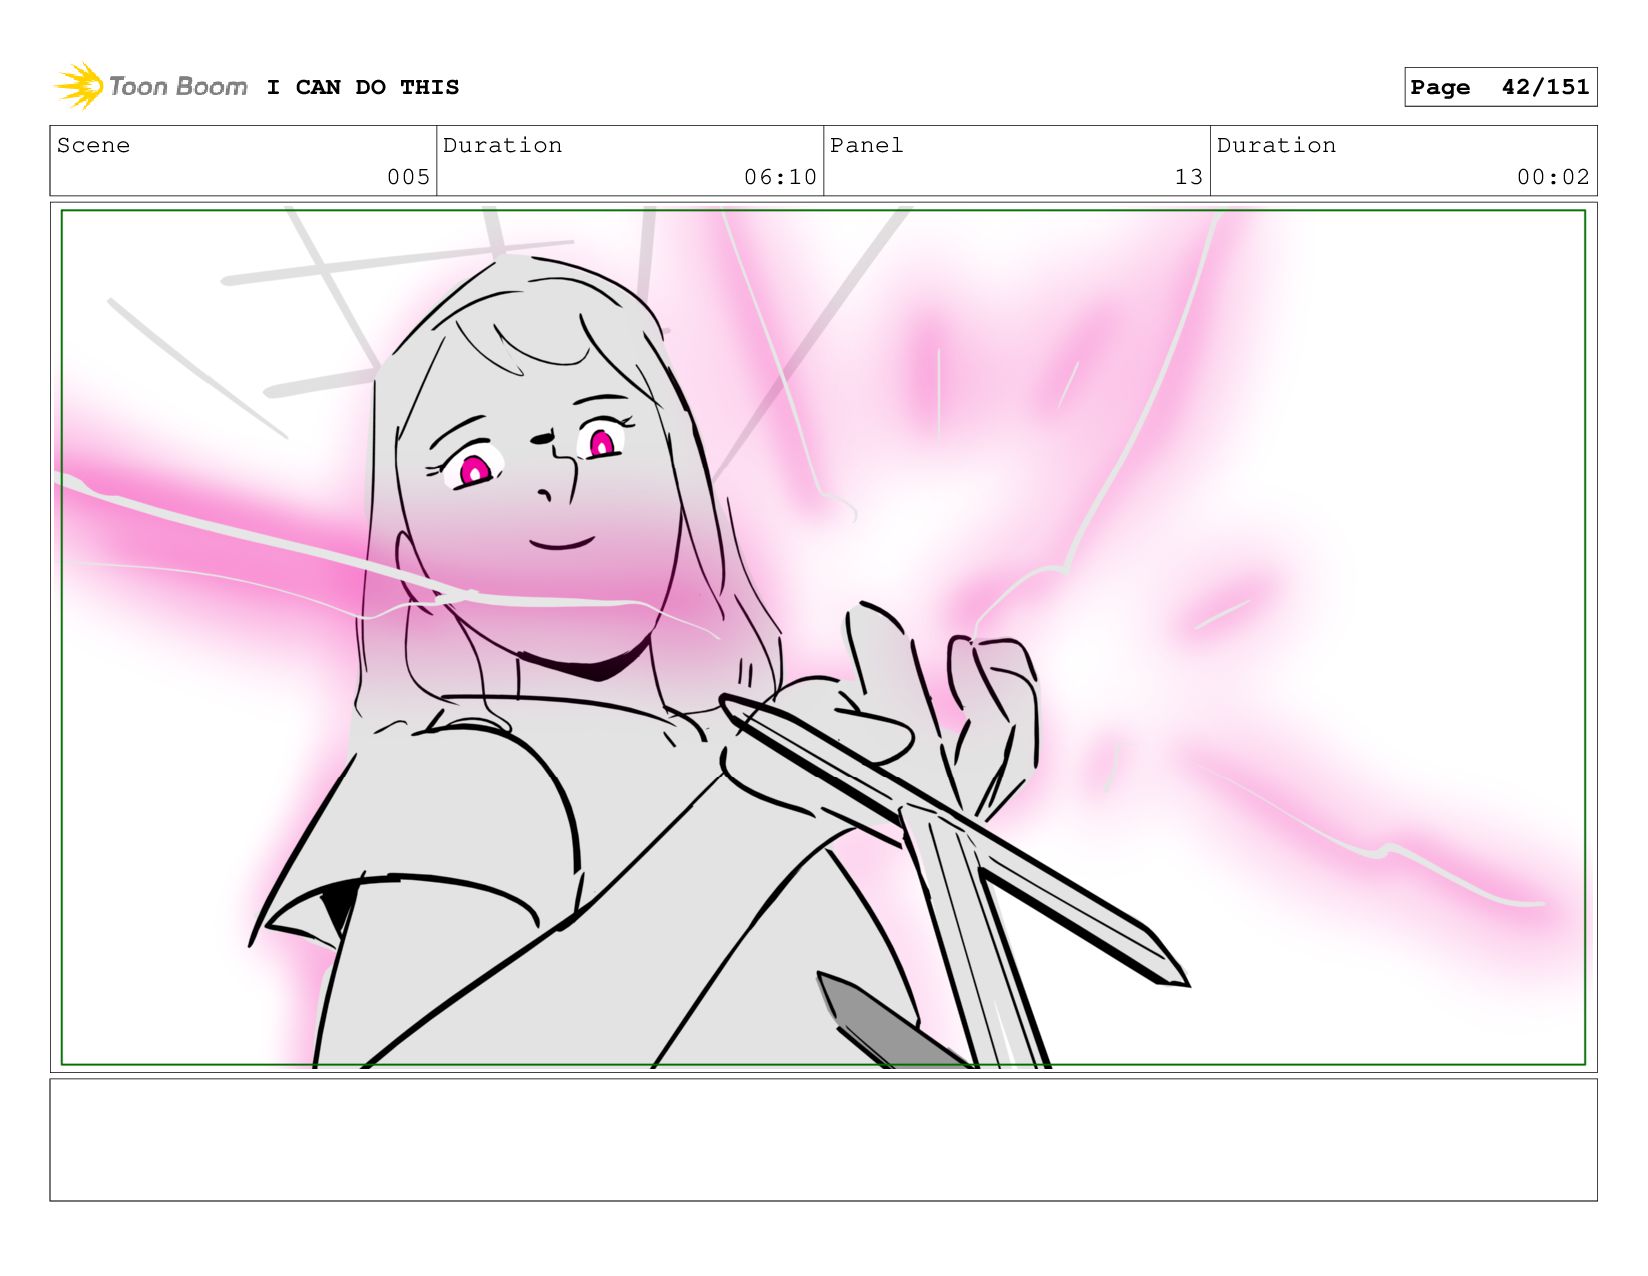Screen dimensions: 1648x1276
Task: Click the storyboard panel drawing
Action: tap(823, 637)
